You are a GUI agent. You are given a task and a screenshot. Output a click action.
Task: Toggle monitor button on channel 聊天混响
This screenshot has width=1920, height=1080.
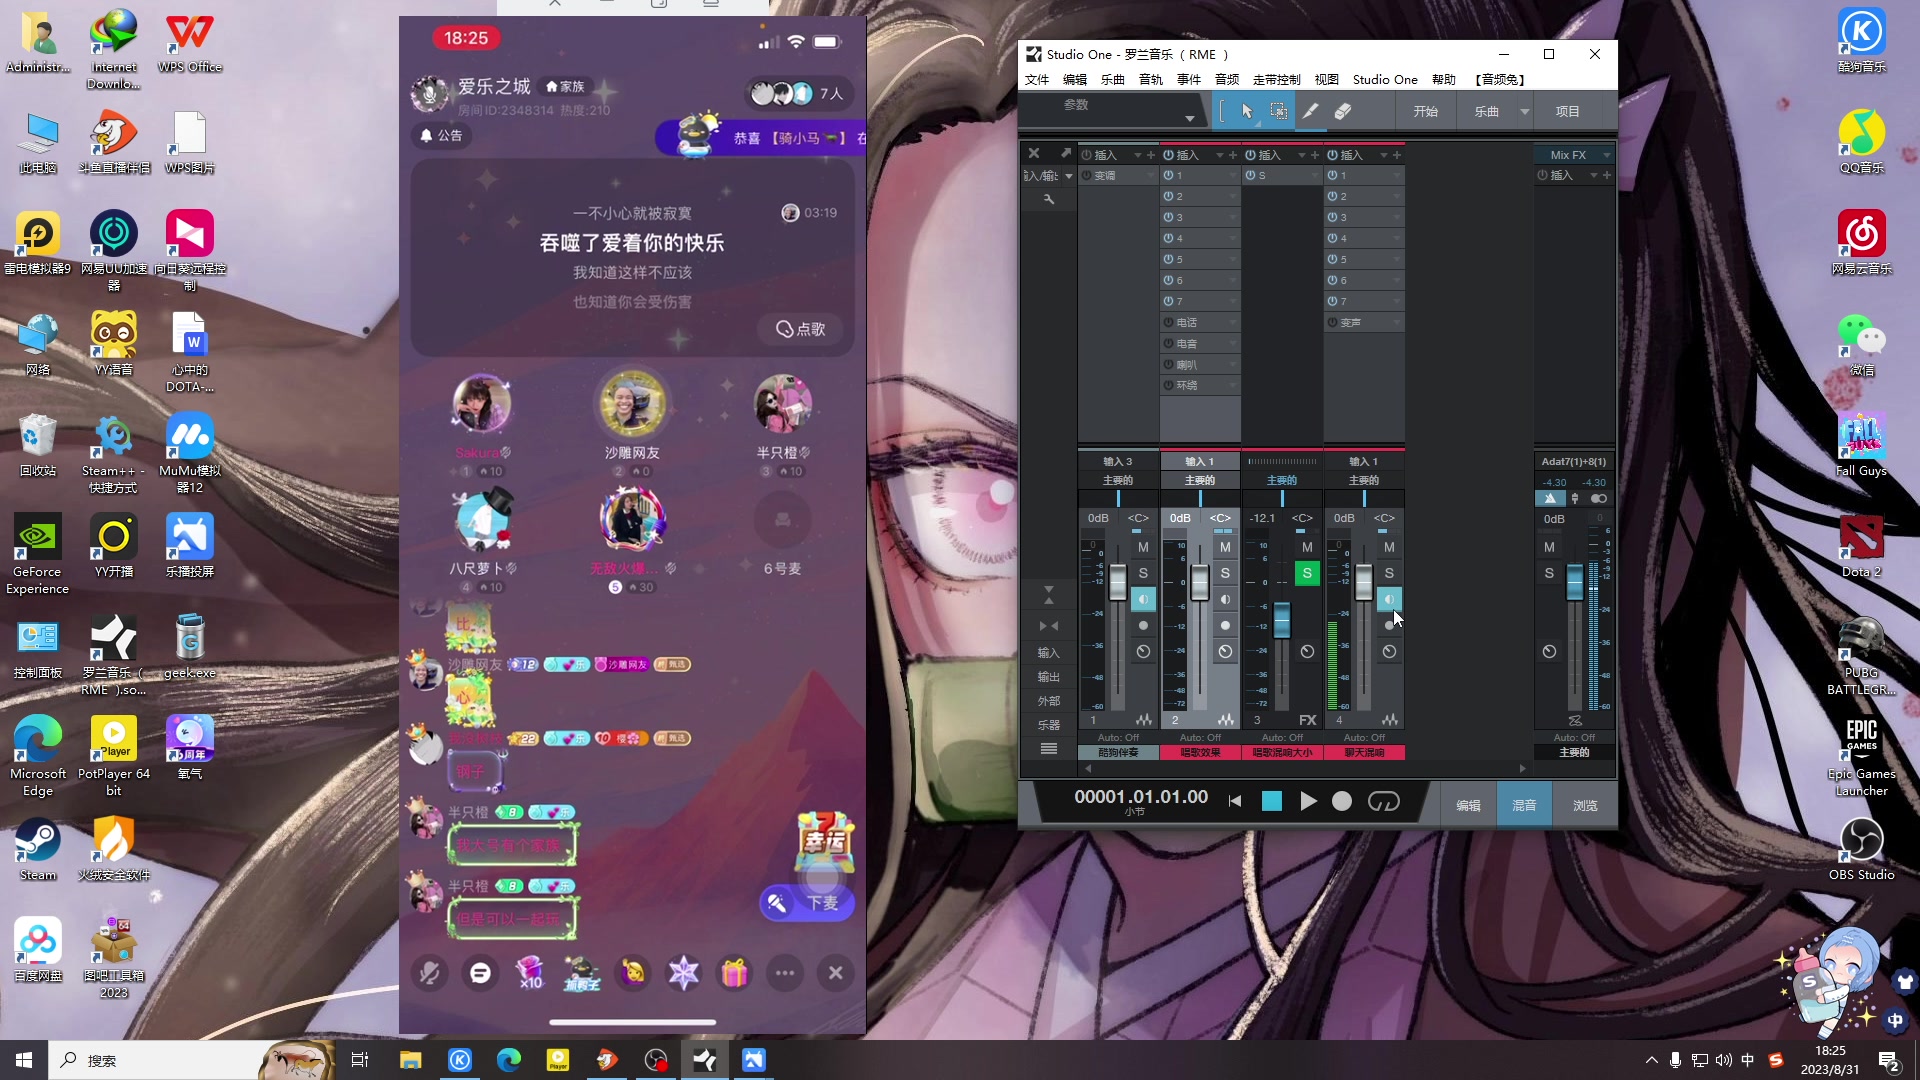tap(1389, 599)
